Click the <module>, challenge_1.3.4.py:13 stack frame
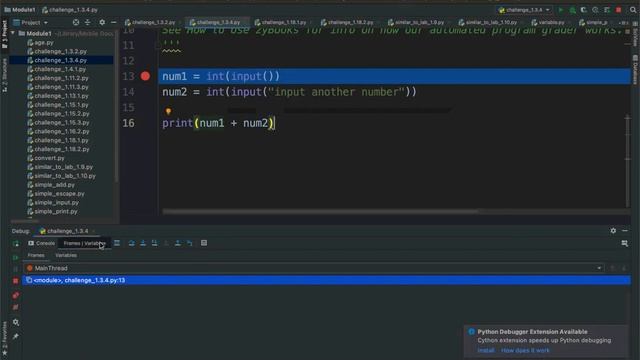The height and width of the screenshot is (360, 640). (327, 280)
